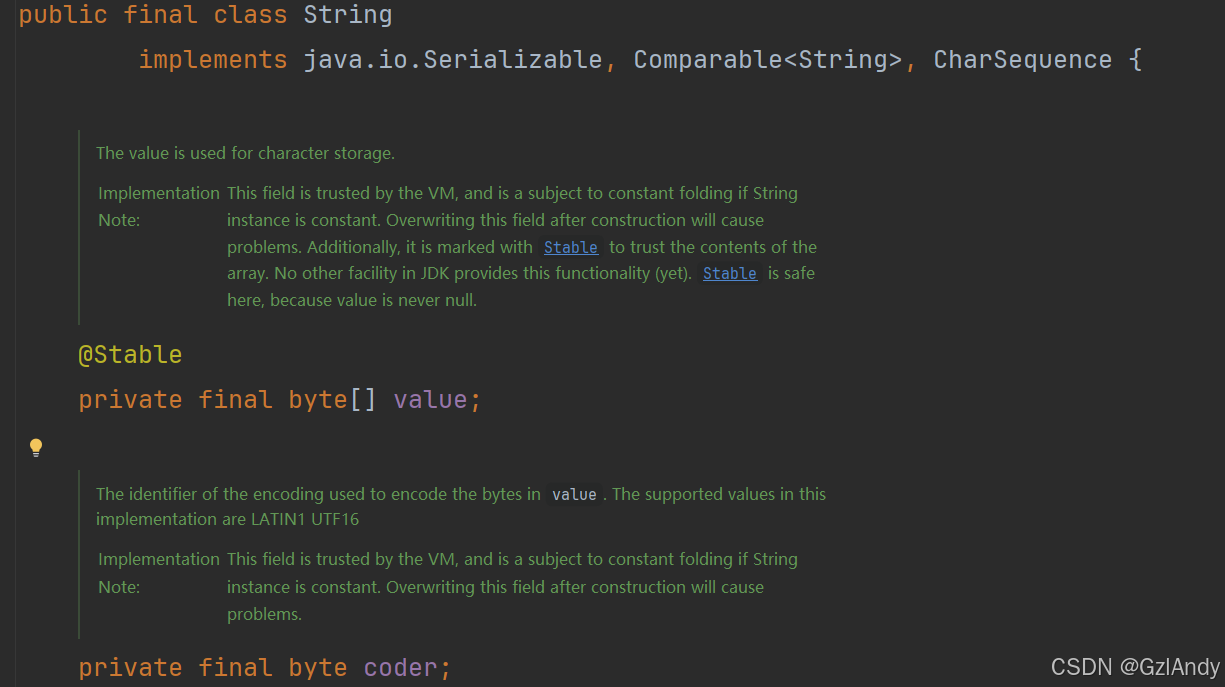Click the @Stable annotation above value
The height and width of the screenshot is (687, 1225).
(130, 354)
